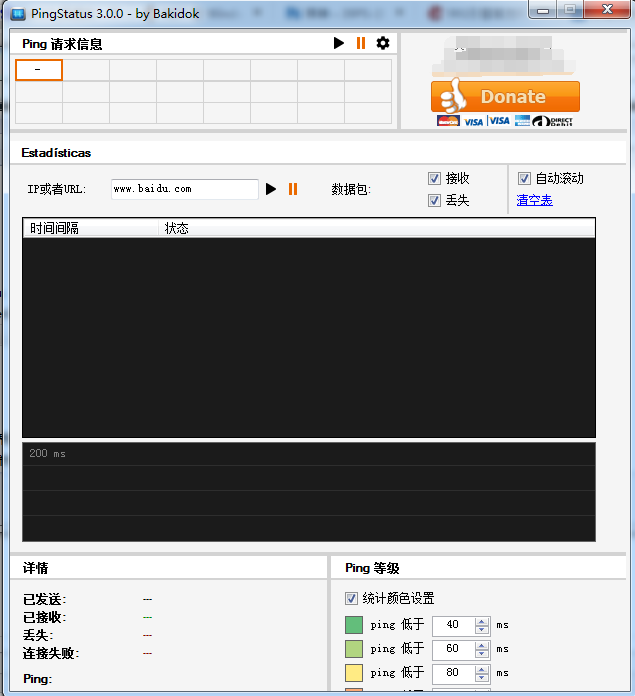This screenshot has width=635, height=696.
Task: Click the 清空表 link
Action: coord(534,201)
